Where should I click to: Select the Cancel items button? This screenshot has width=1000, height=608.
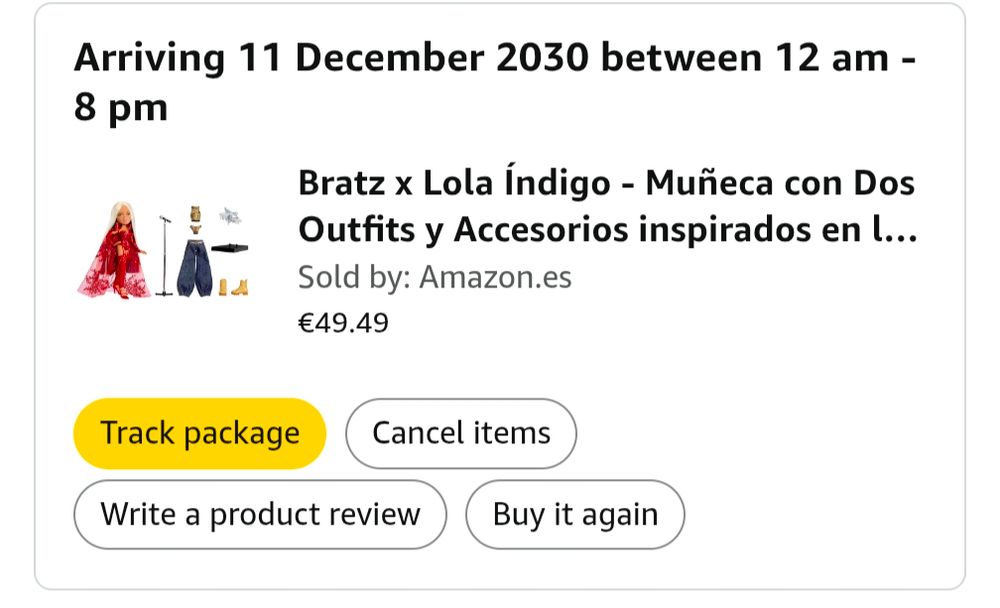[461, 434]
